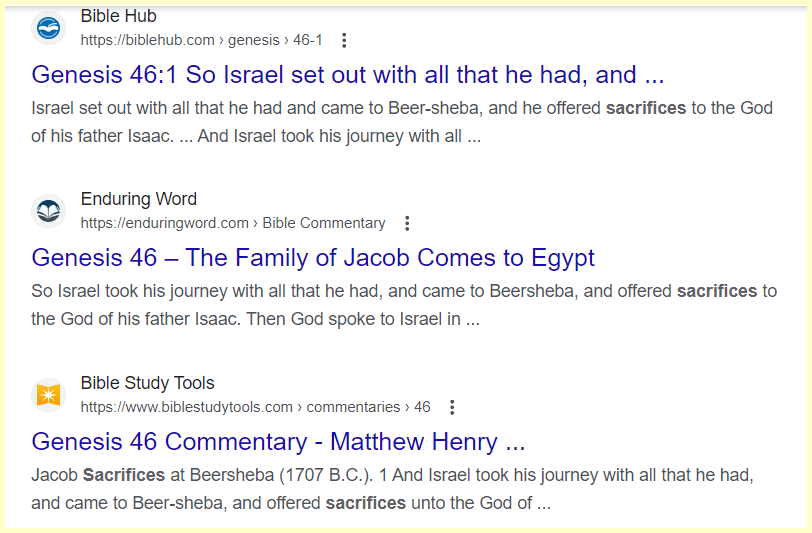Click the Enduring Word site name
This screenshot has width=812, height=533.
138,199
